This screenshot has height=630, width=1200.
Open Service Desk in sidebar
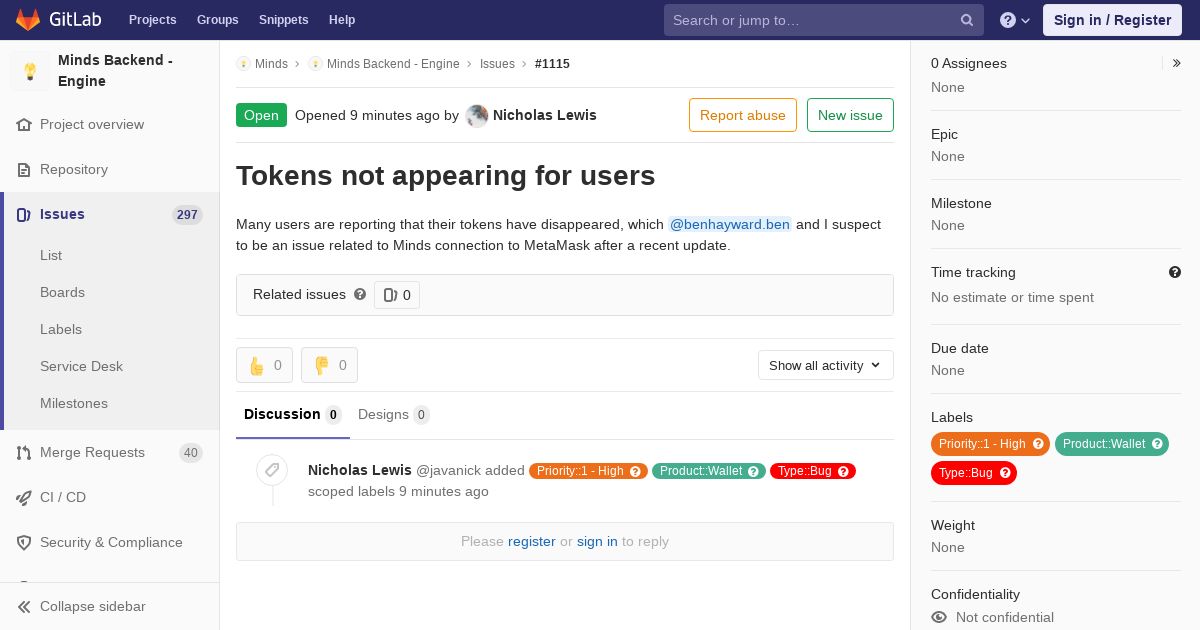tap(81, 366)
